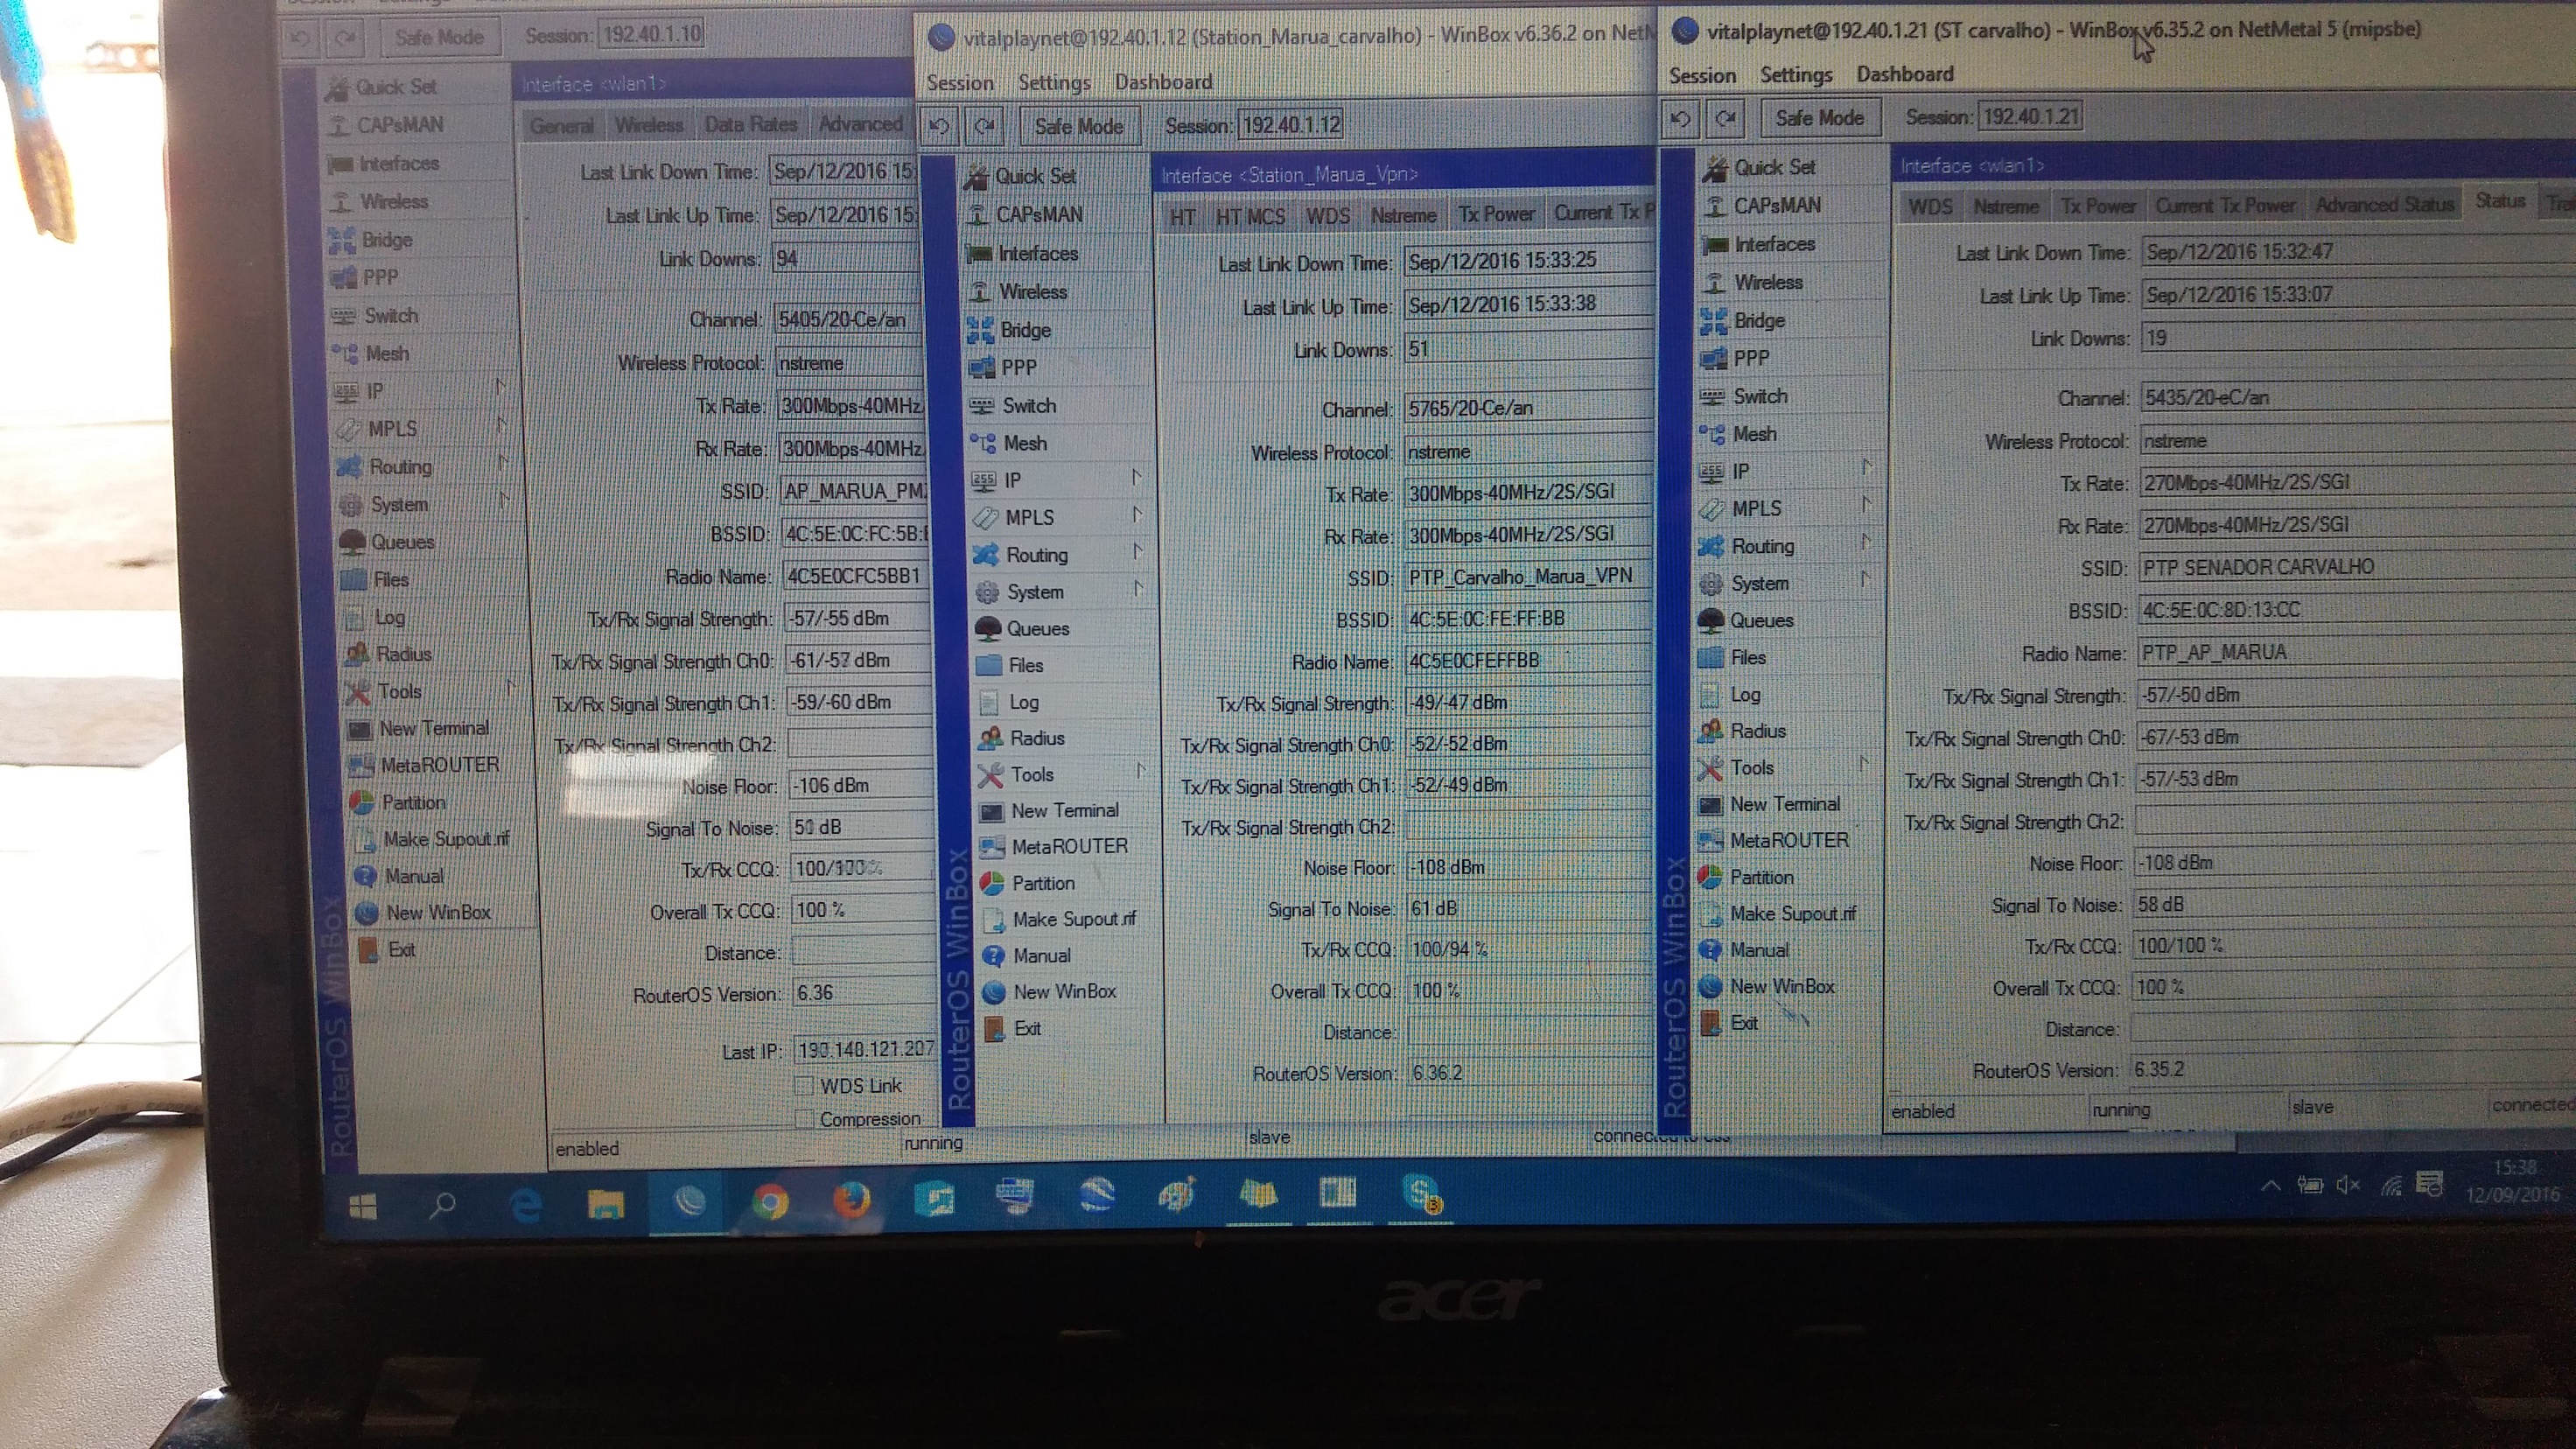Open Settings menu in middle WinBox window

coord(1054,83)
